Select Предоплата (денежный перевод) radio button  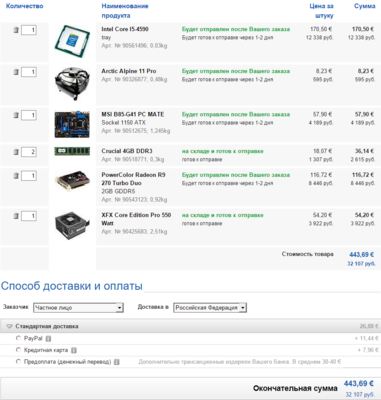coord(18,361)
